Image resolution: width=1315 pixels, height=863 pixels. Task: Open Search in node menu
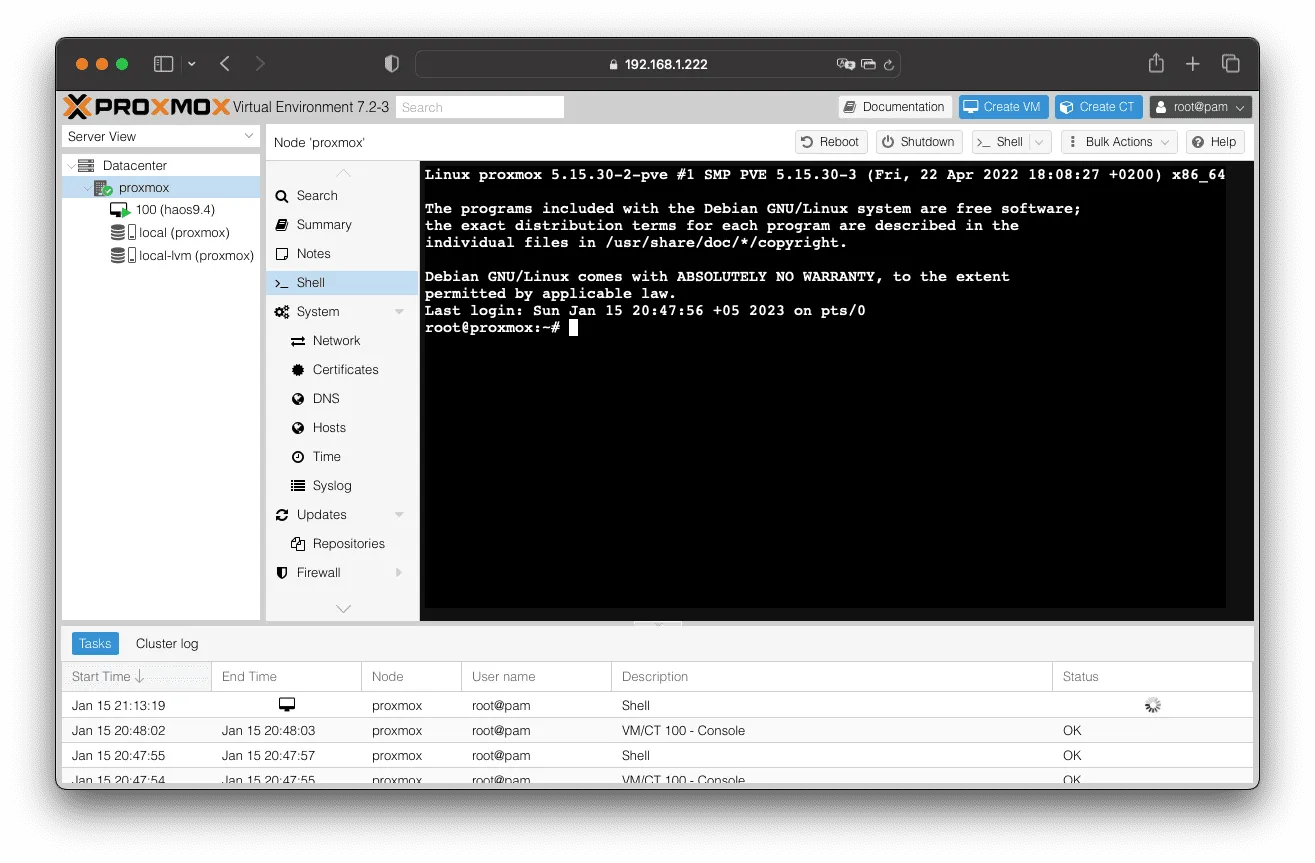[x=342, y=196]
